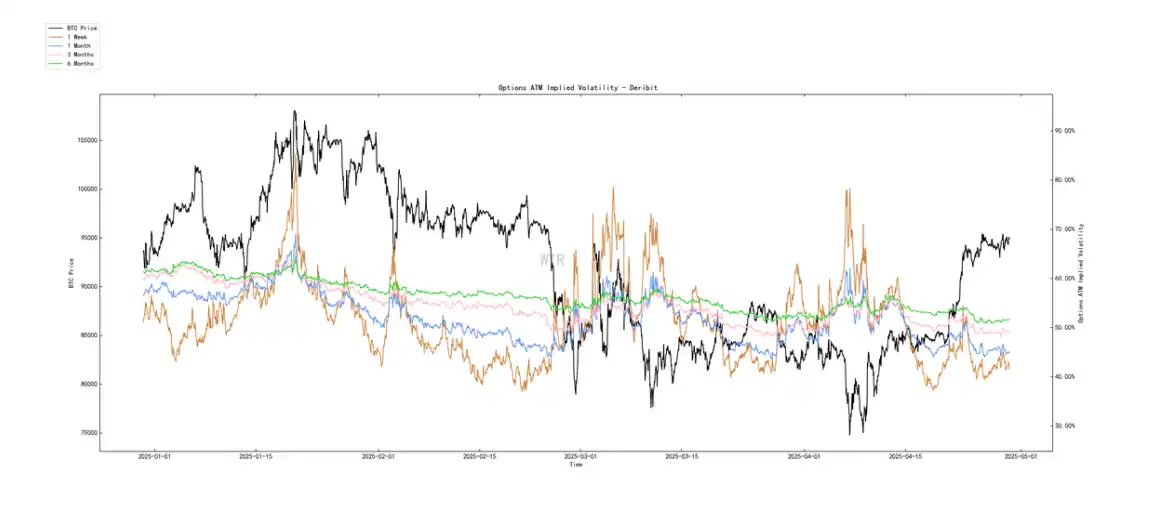1154x508 pixels.
Task: Click the 75000 price tick label
Action: point(86,433)
